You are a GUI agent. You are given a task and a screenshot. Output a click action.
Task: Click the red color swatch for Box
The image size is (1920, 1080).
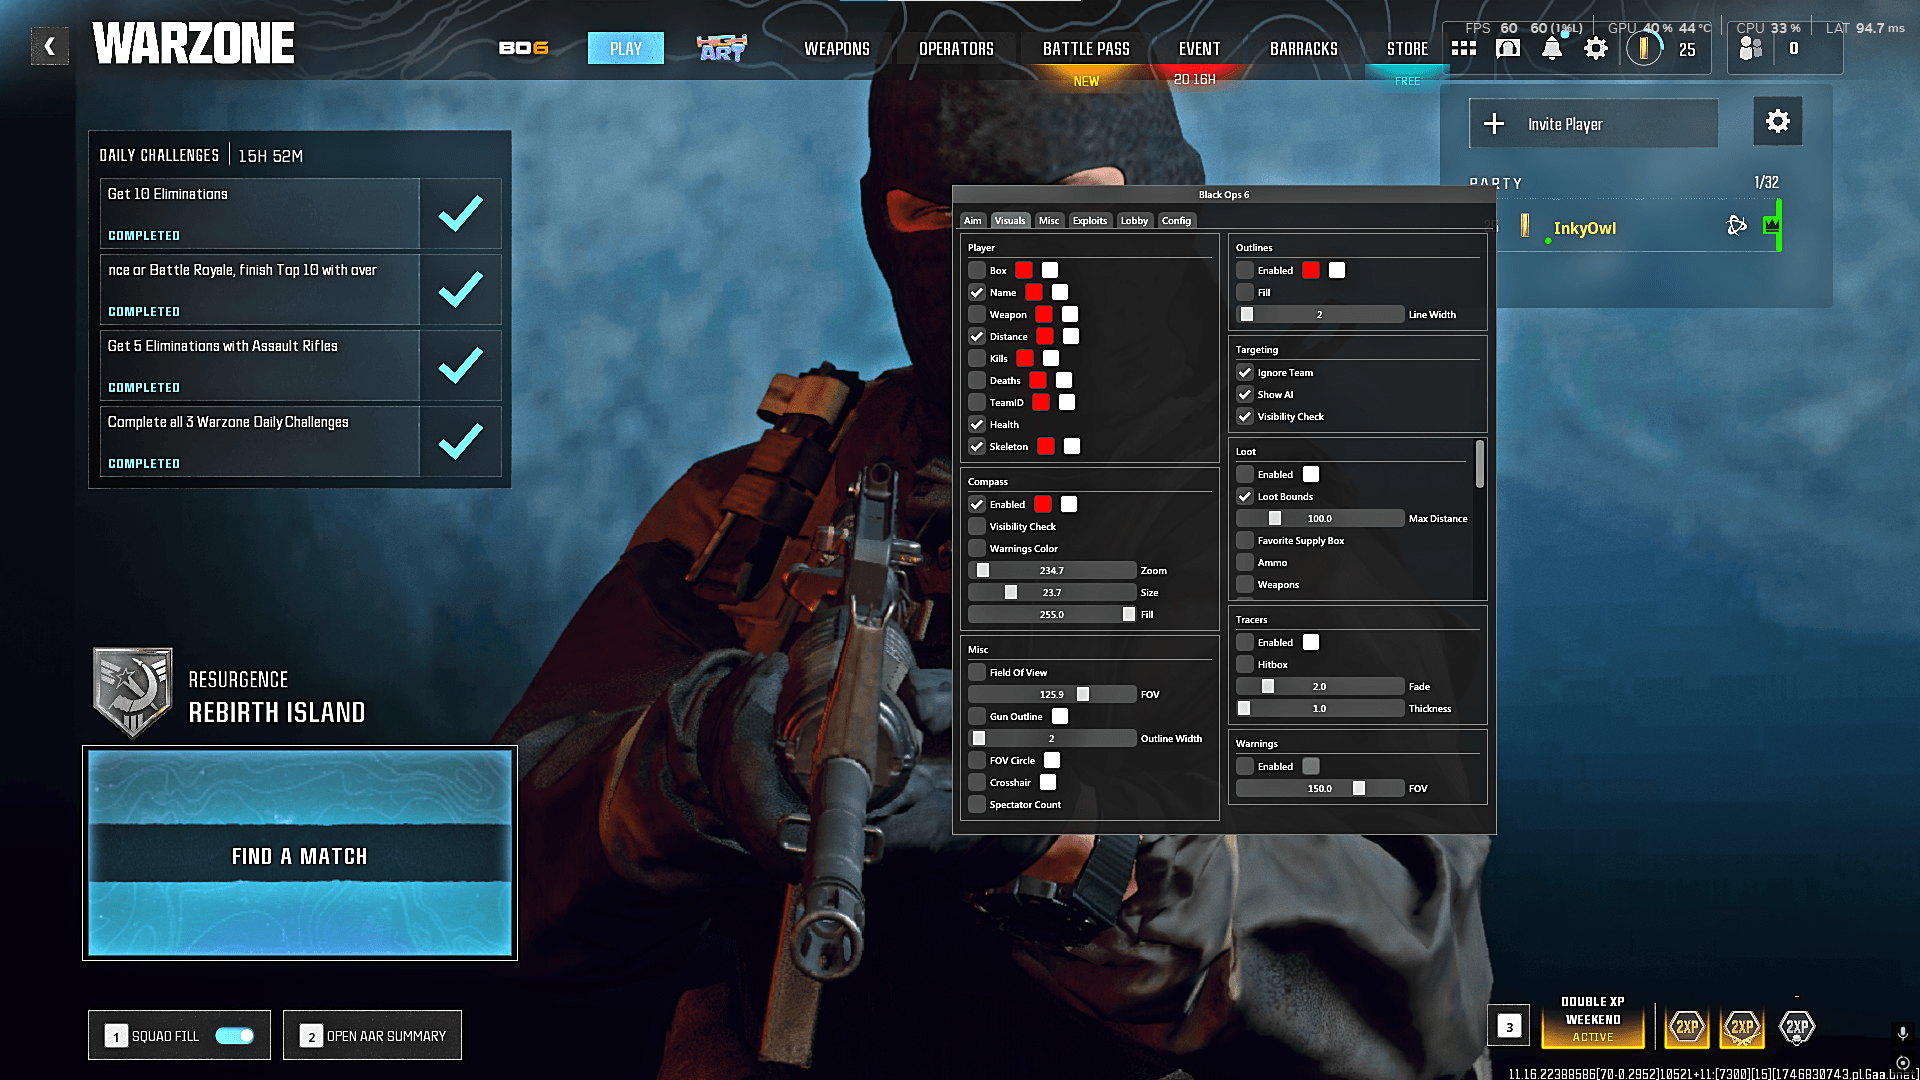coord(1024,270)
